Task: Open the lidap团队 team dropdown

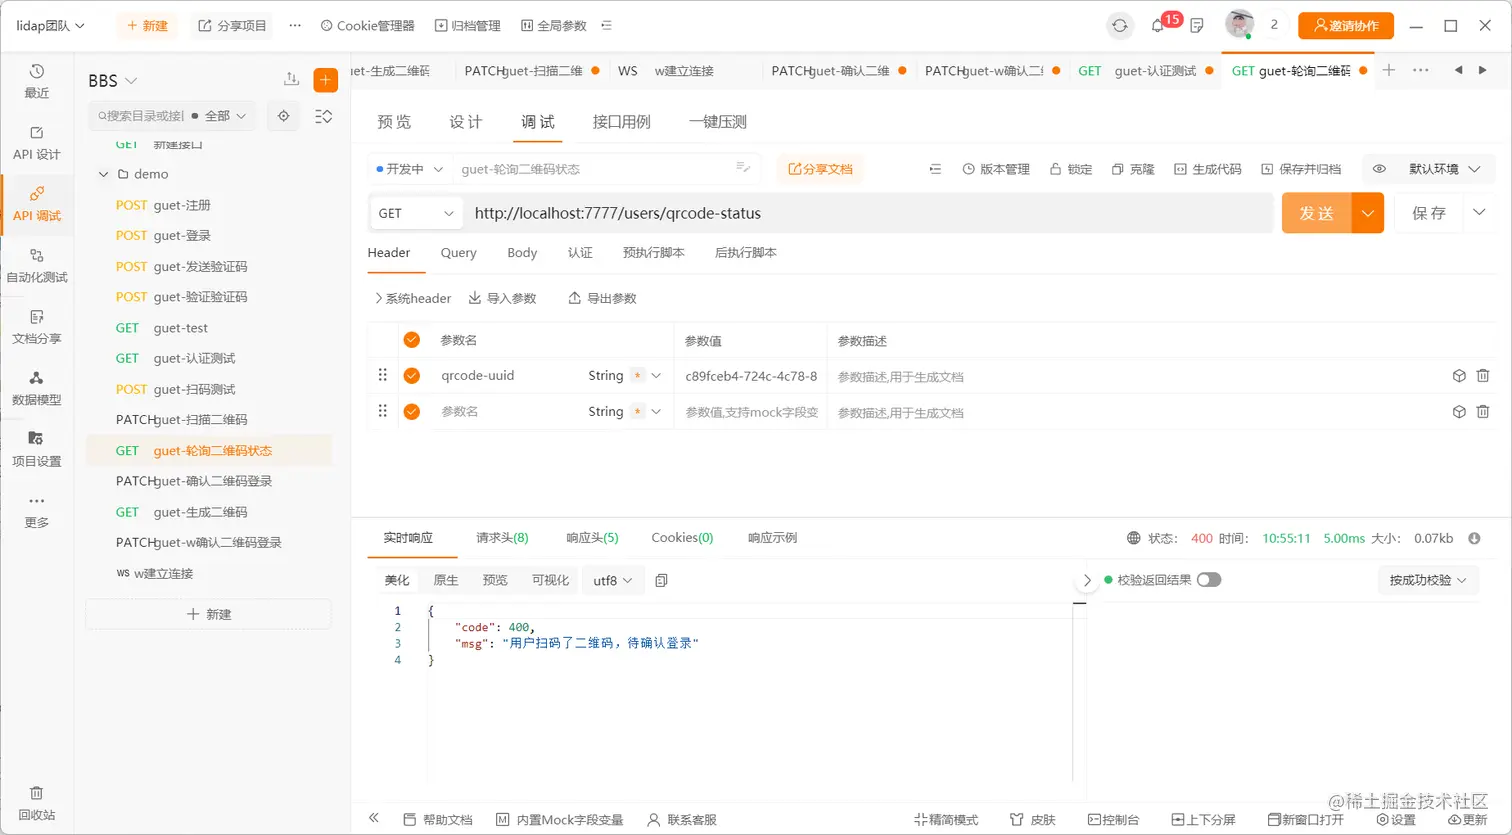Action: coord(51,26)
